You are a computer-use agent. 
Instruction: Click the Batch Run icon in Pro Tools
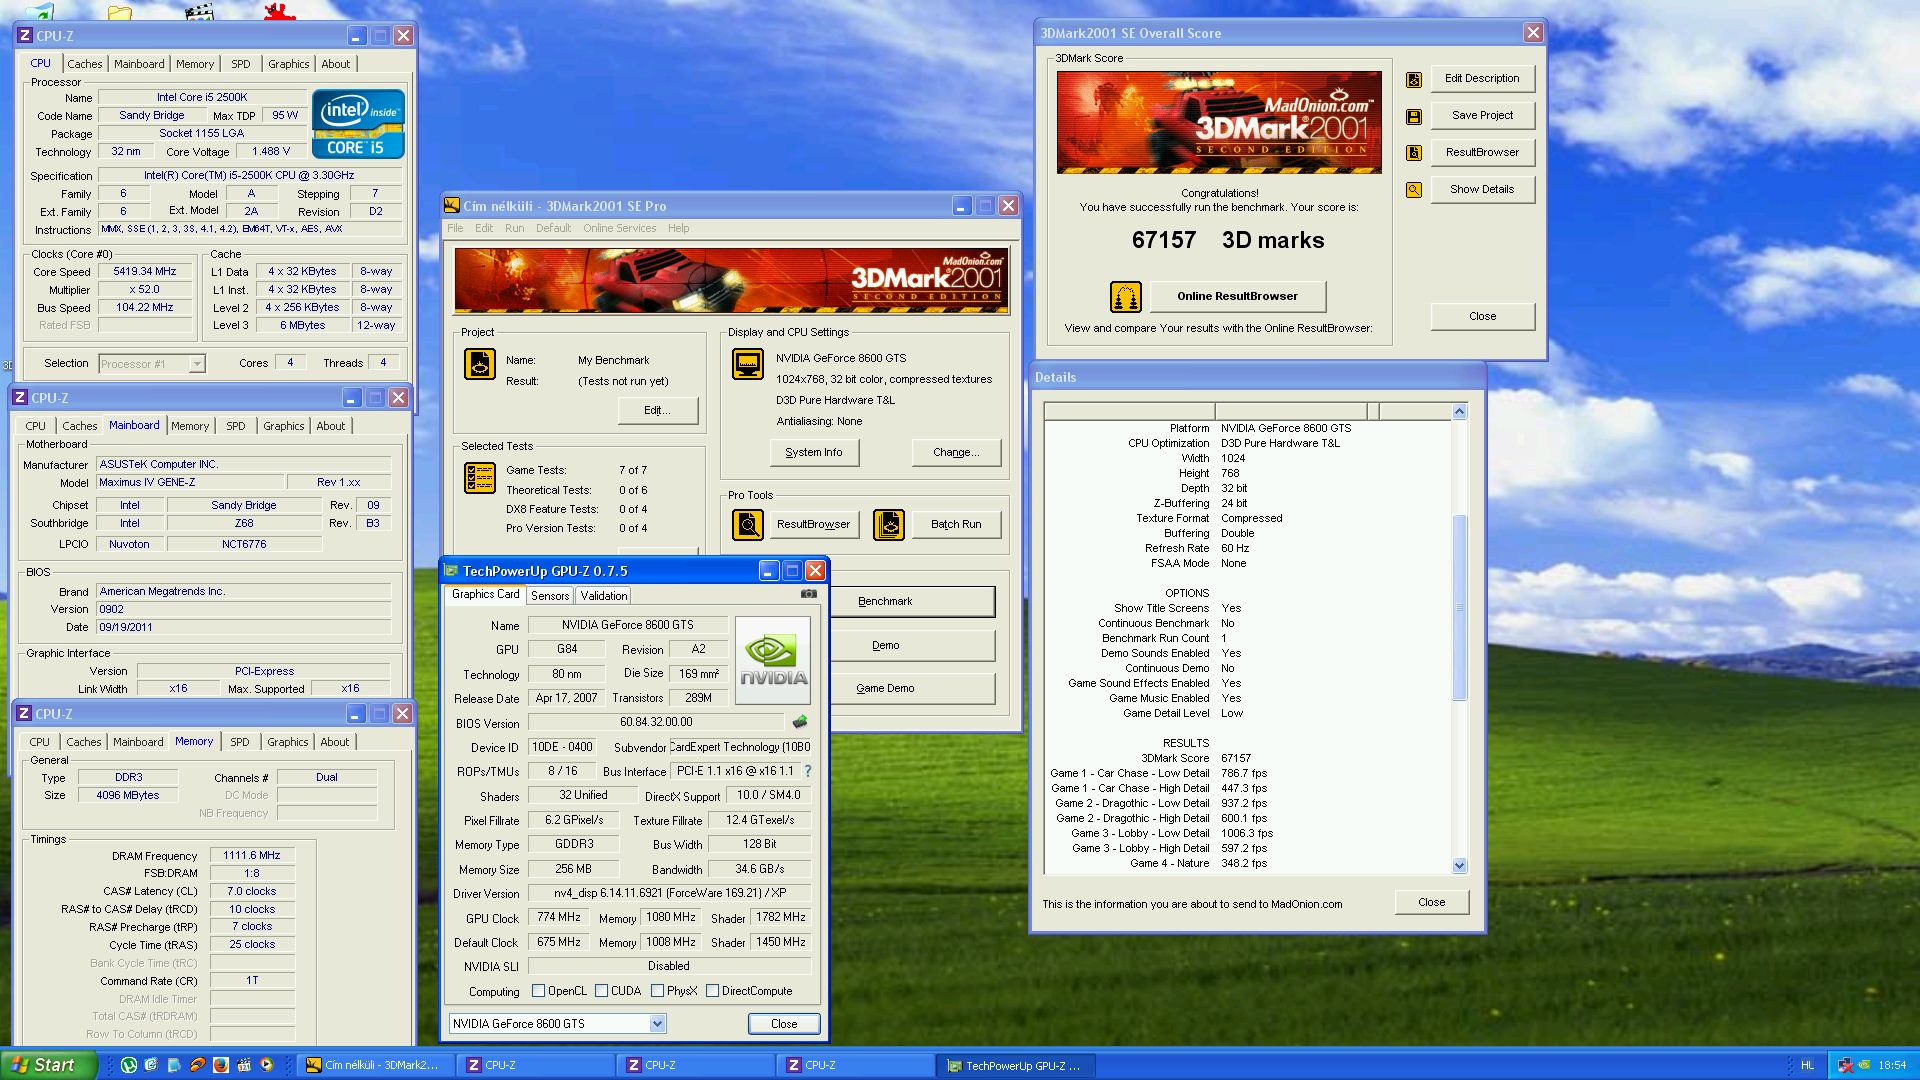[x=889, y=524]
